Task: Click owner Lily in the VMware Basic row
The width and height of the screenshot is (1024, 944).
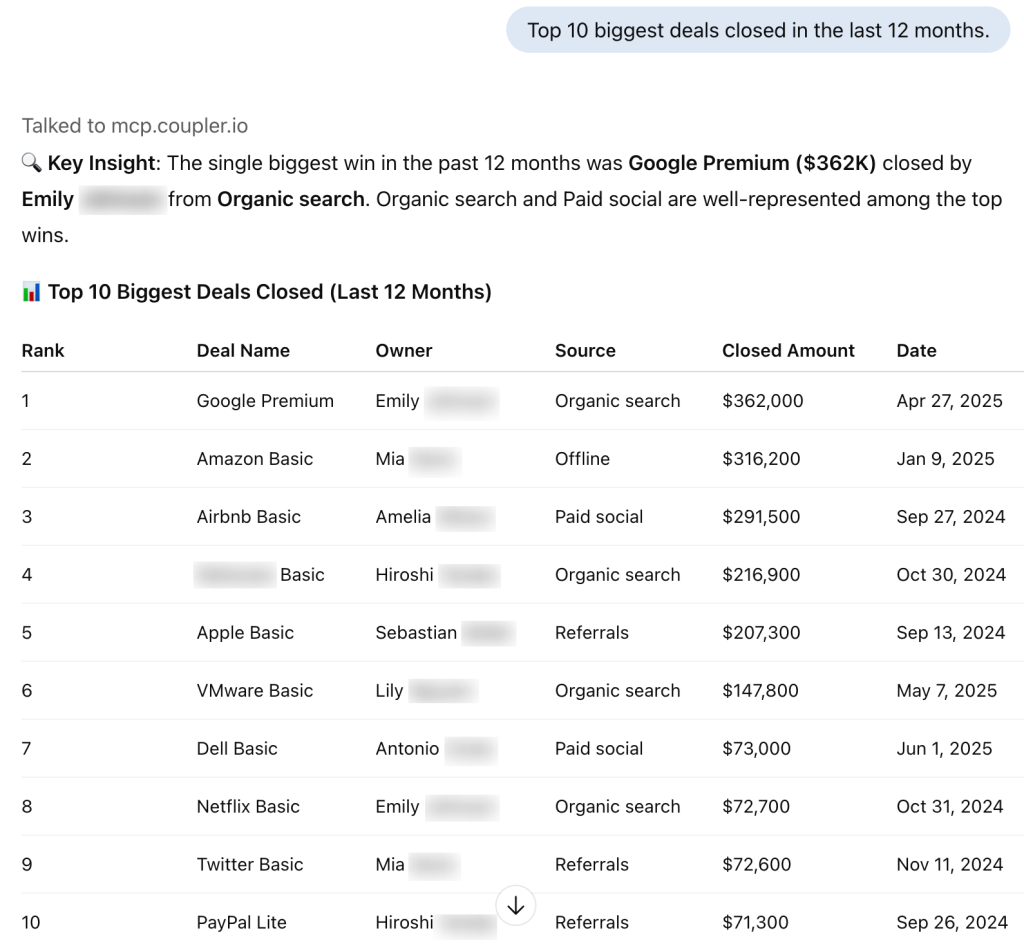Action: click(389, 691)
